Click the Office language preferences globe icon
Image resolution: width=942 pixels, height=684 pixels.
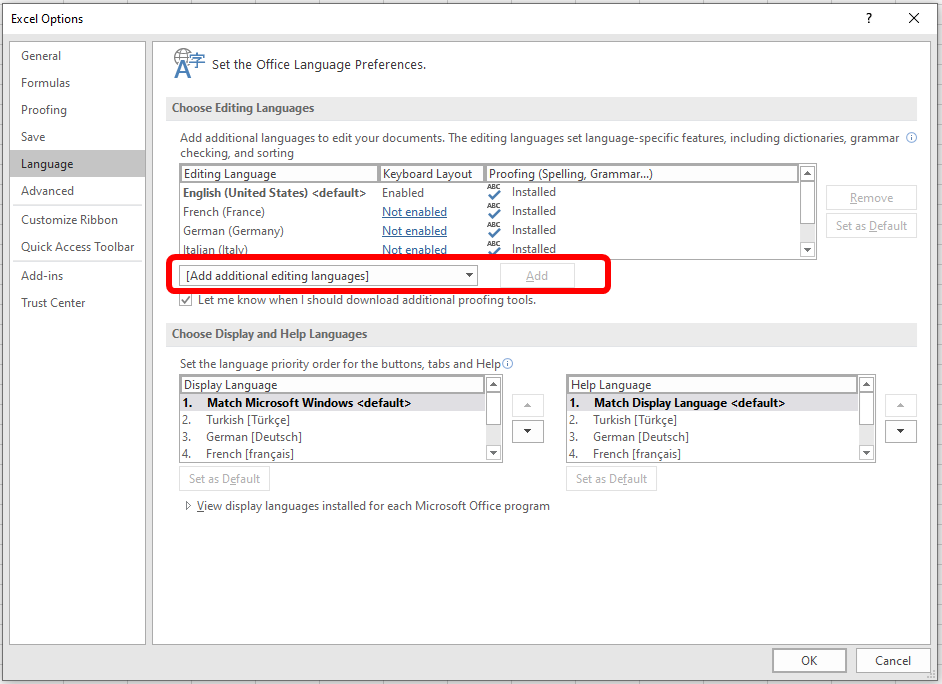click(x=189, y=64)
